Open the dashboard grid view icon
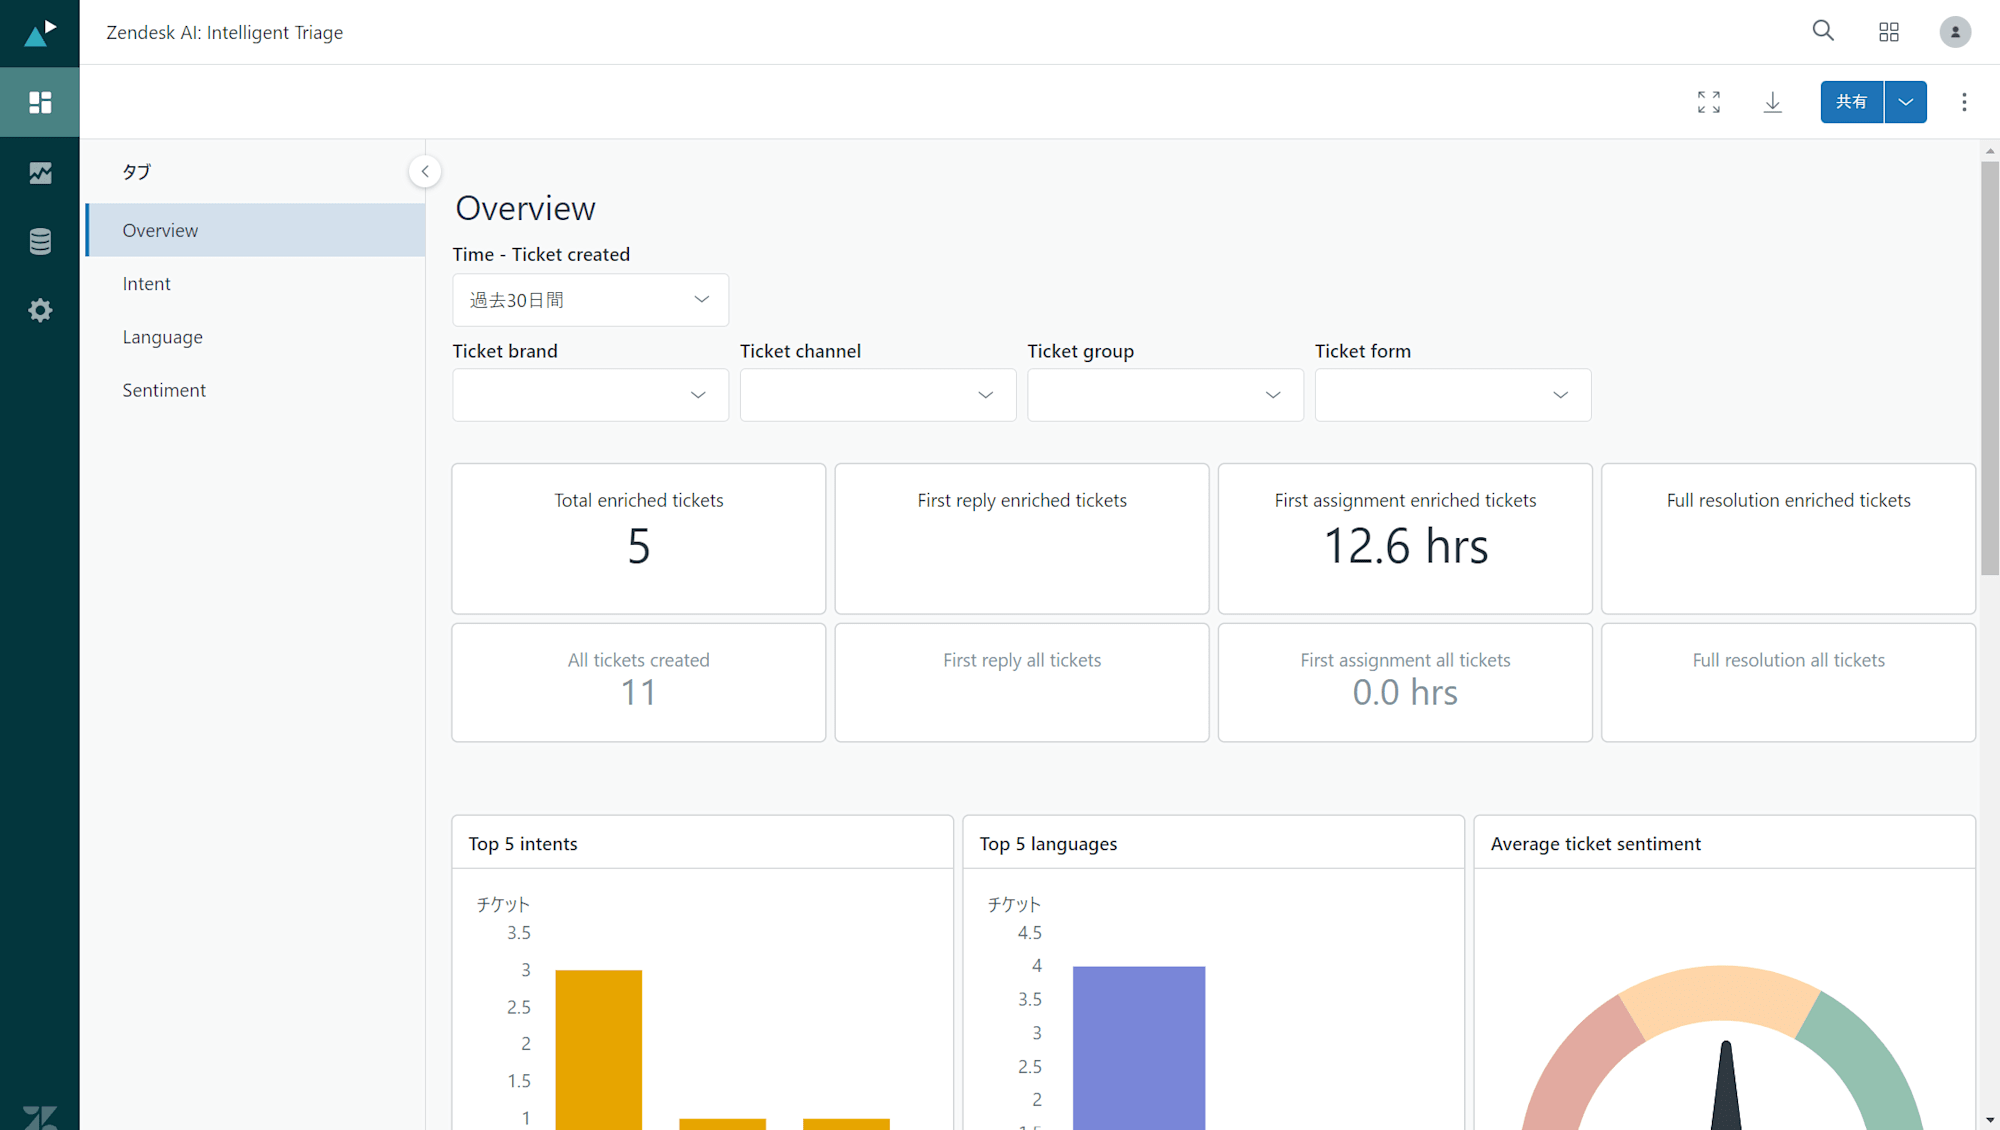 click(x=1889, y=30)
